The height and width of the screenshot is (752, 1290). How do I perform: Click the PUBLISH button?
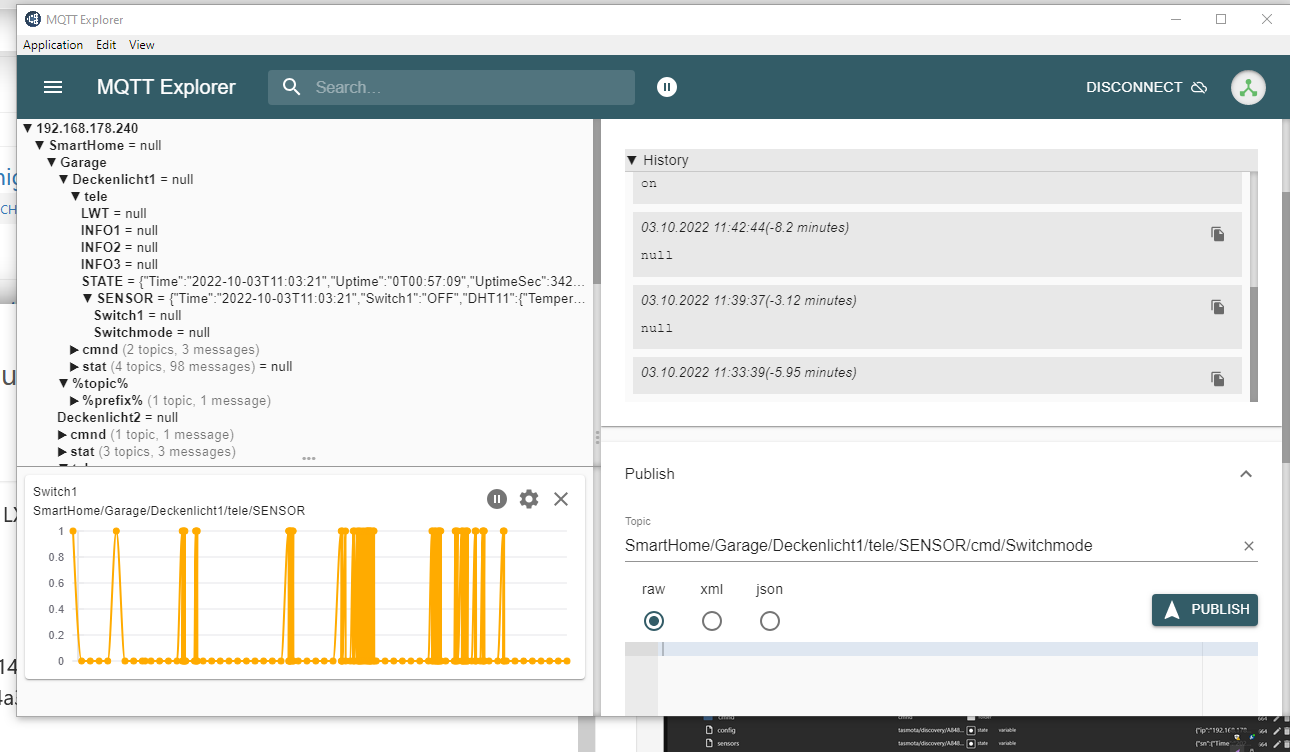1205,609
